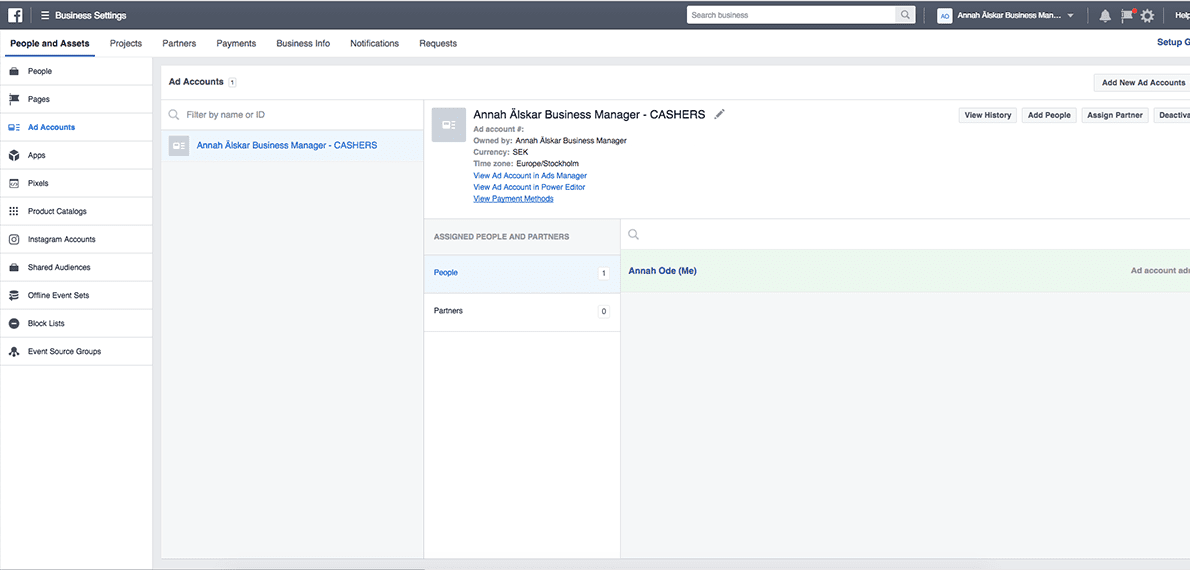Open the settings gear icon
The image size is (1190, 570).
[1147, 16]
